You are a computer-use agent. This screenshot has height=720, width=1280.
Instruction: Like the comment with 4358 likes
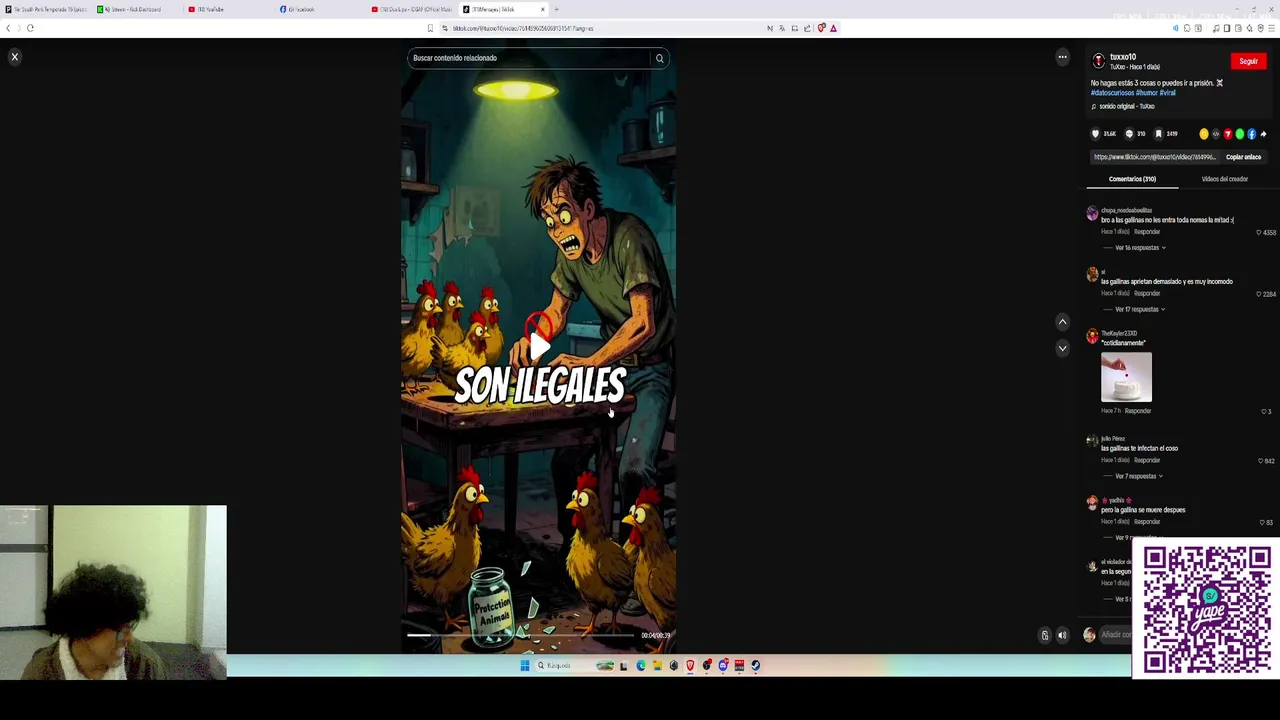click(x=1259, y=233)
